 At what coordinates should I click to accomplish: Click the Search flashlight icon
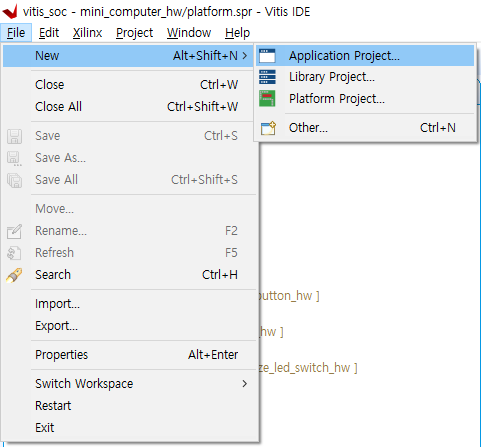tap(14, 275)
